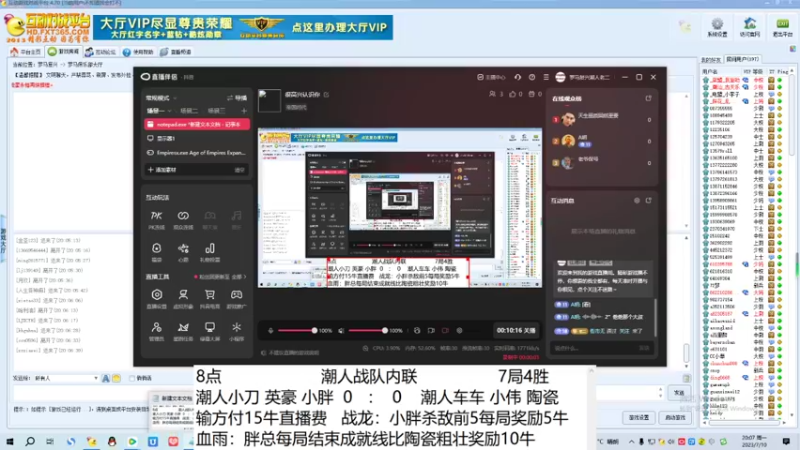This screenshot has height=450, width=800.
Task: Open notification center in system tray
Action: tap(786, 441)
